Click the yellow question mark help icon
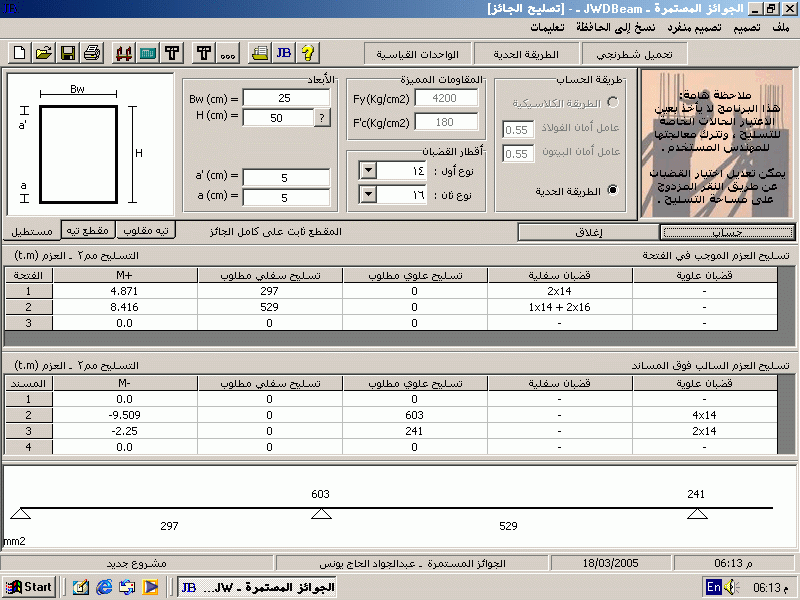This screenshot has height=600, width=800. [x=307, y=52]
